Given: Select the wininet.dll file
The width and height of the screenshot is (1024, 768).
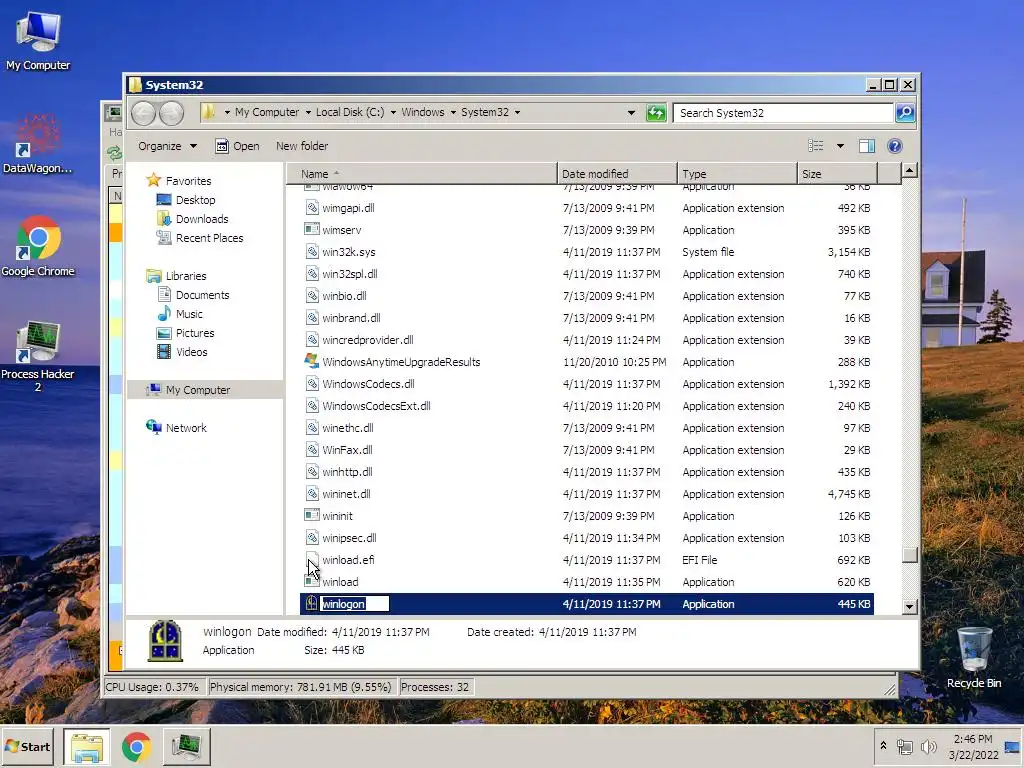Looking at the screenshot, I should 587,494.
